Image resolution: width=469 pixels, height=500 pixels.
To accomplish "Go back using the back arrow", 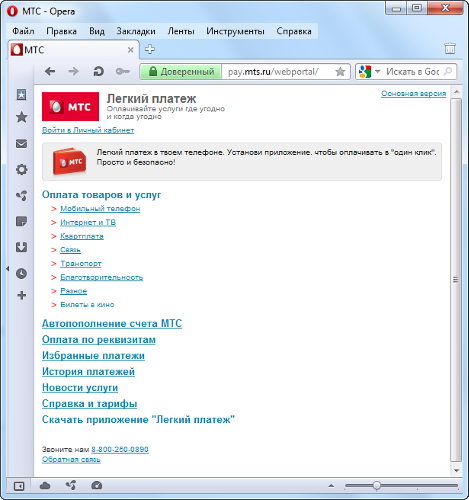I will (50, 71).
